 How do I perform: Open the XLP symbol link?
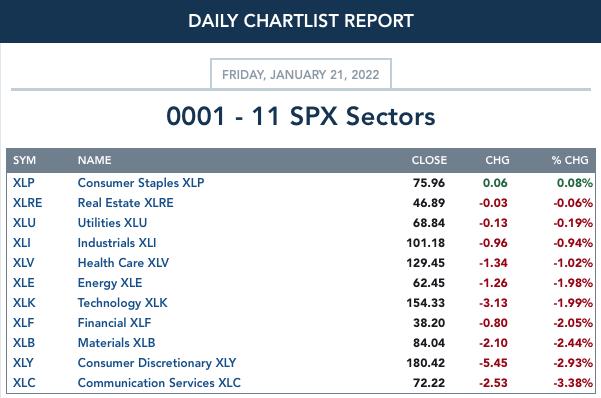coord(23,183)
